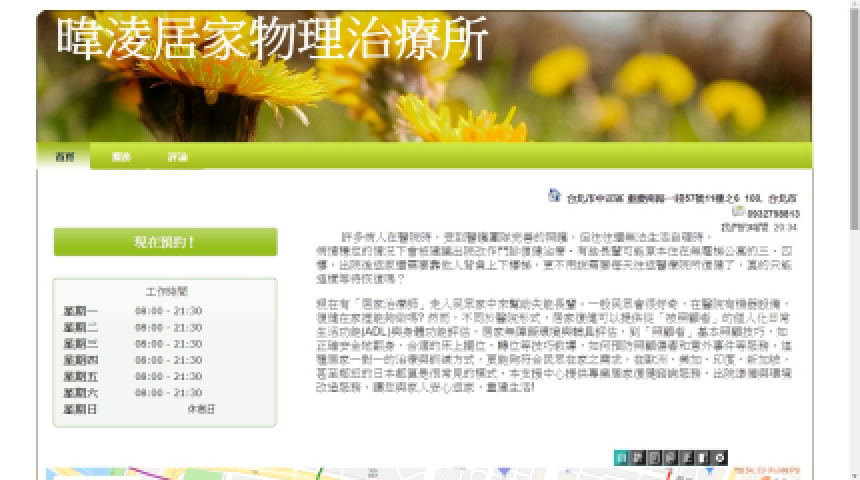Click the gear icon ending the bottom toolbar
This screenshot has height=480, width=860.
[x=719, y=458]
